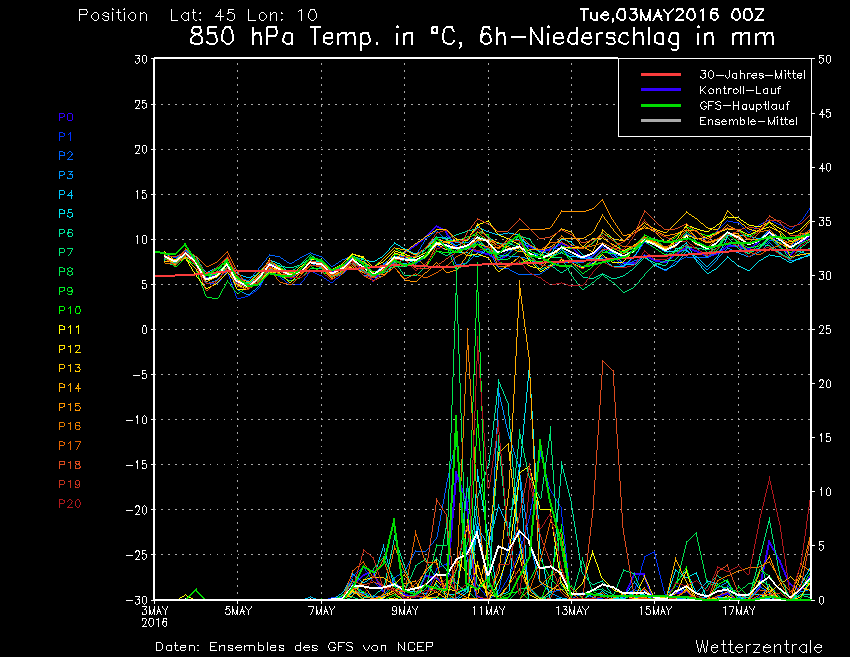
Task: Click the P4 member label
Action: pos(66,194)
